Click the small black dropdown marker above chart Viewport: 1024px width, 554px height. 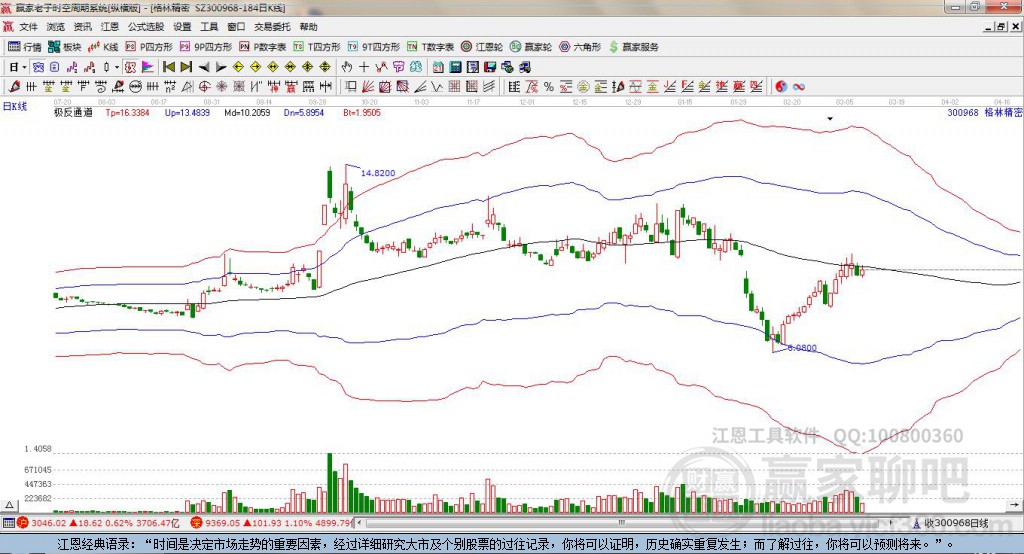click(830, 119)
